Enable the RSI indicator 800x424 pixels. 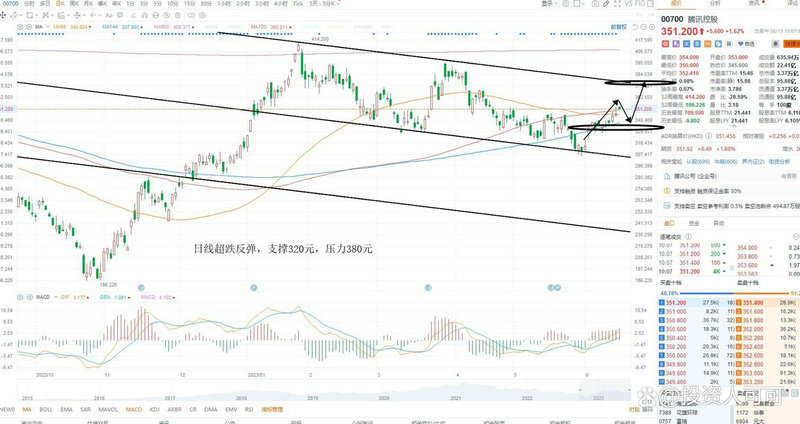pos(250,409)
